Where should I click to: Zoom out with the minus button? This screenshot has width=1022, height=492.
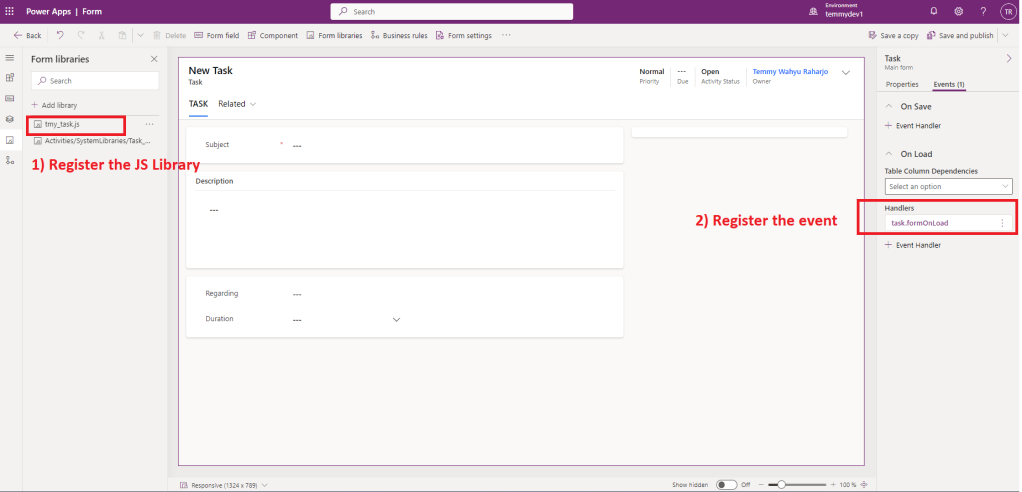(x=762, y=485)
